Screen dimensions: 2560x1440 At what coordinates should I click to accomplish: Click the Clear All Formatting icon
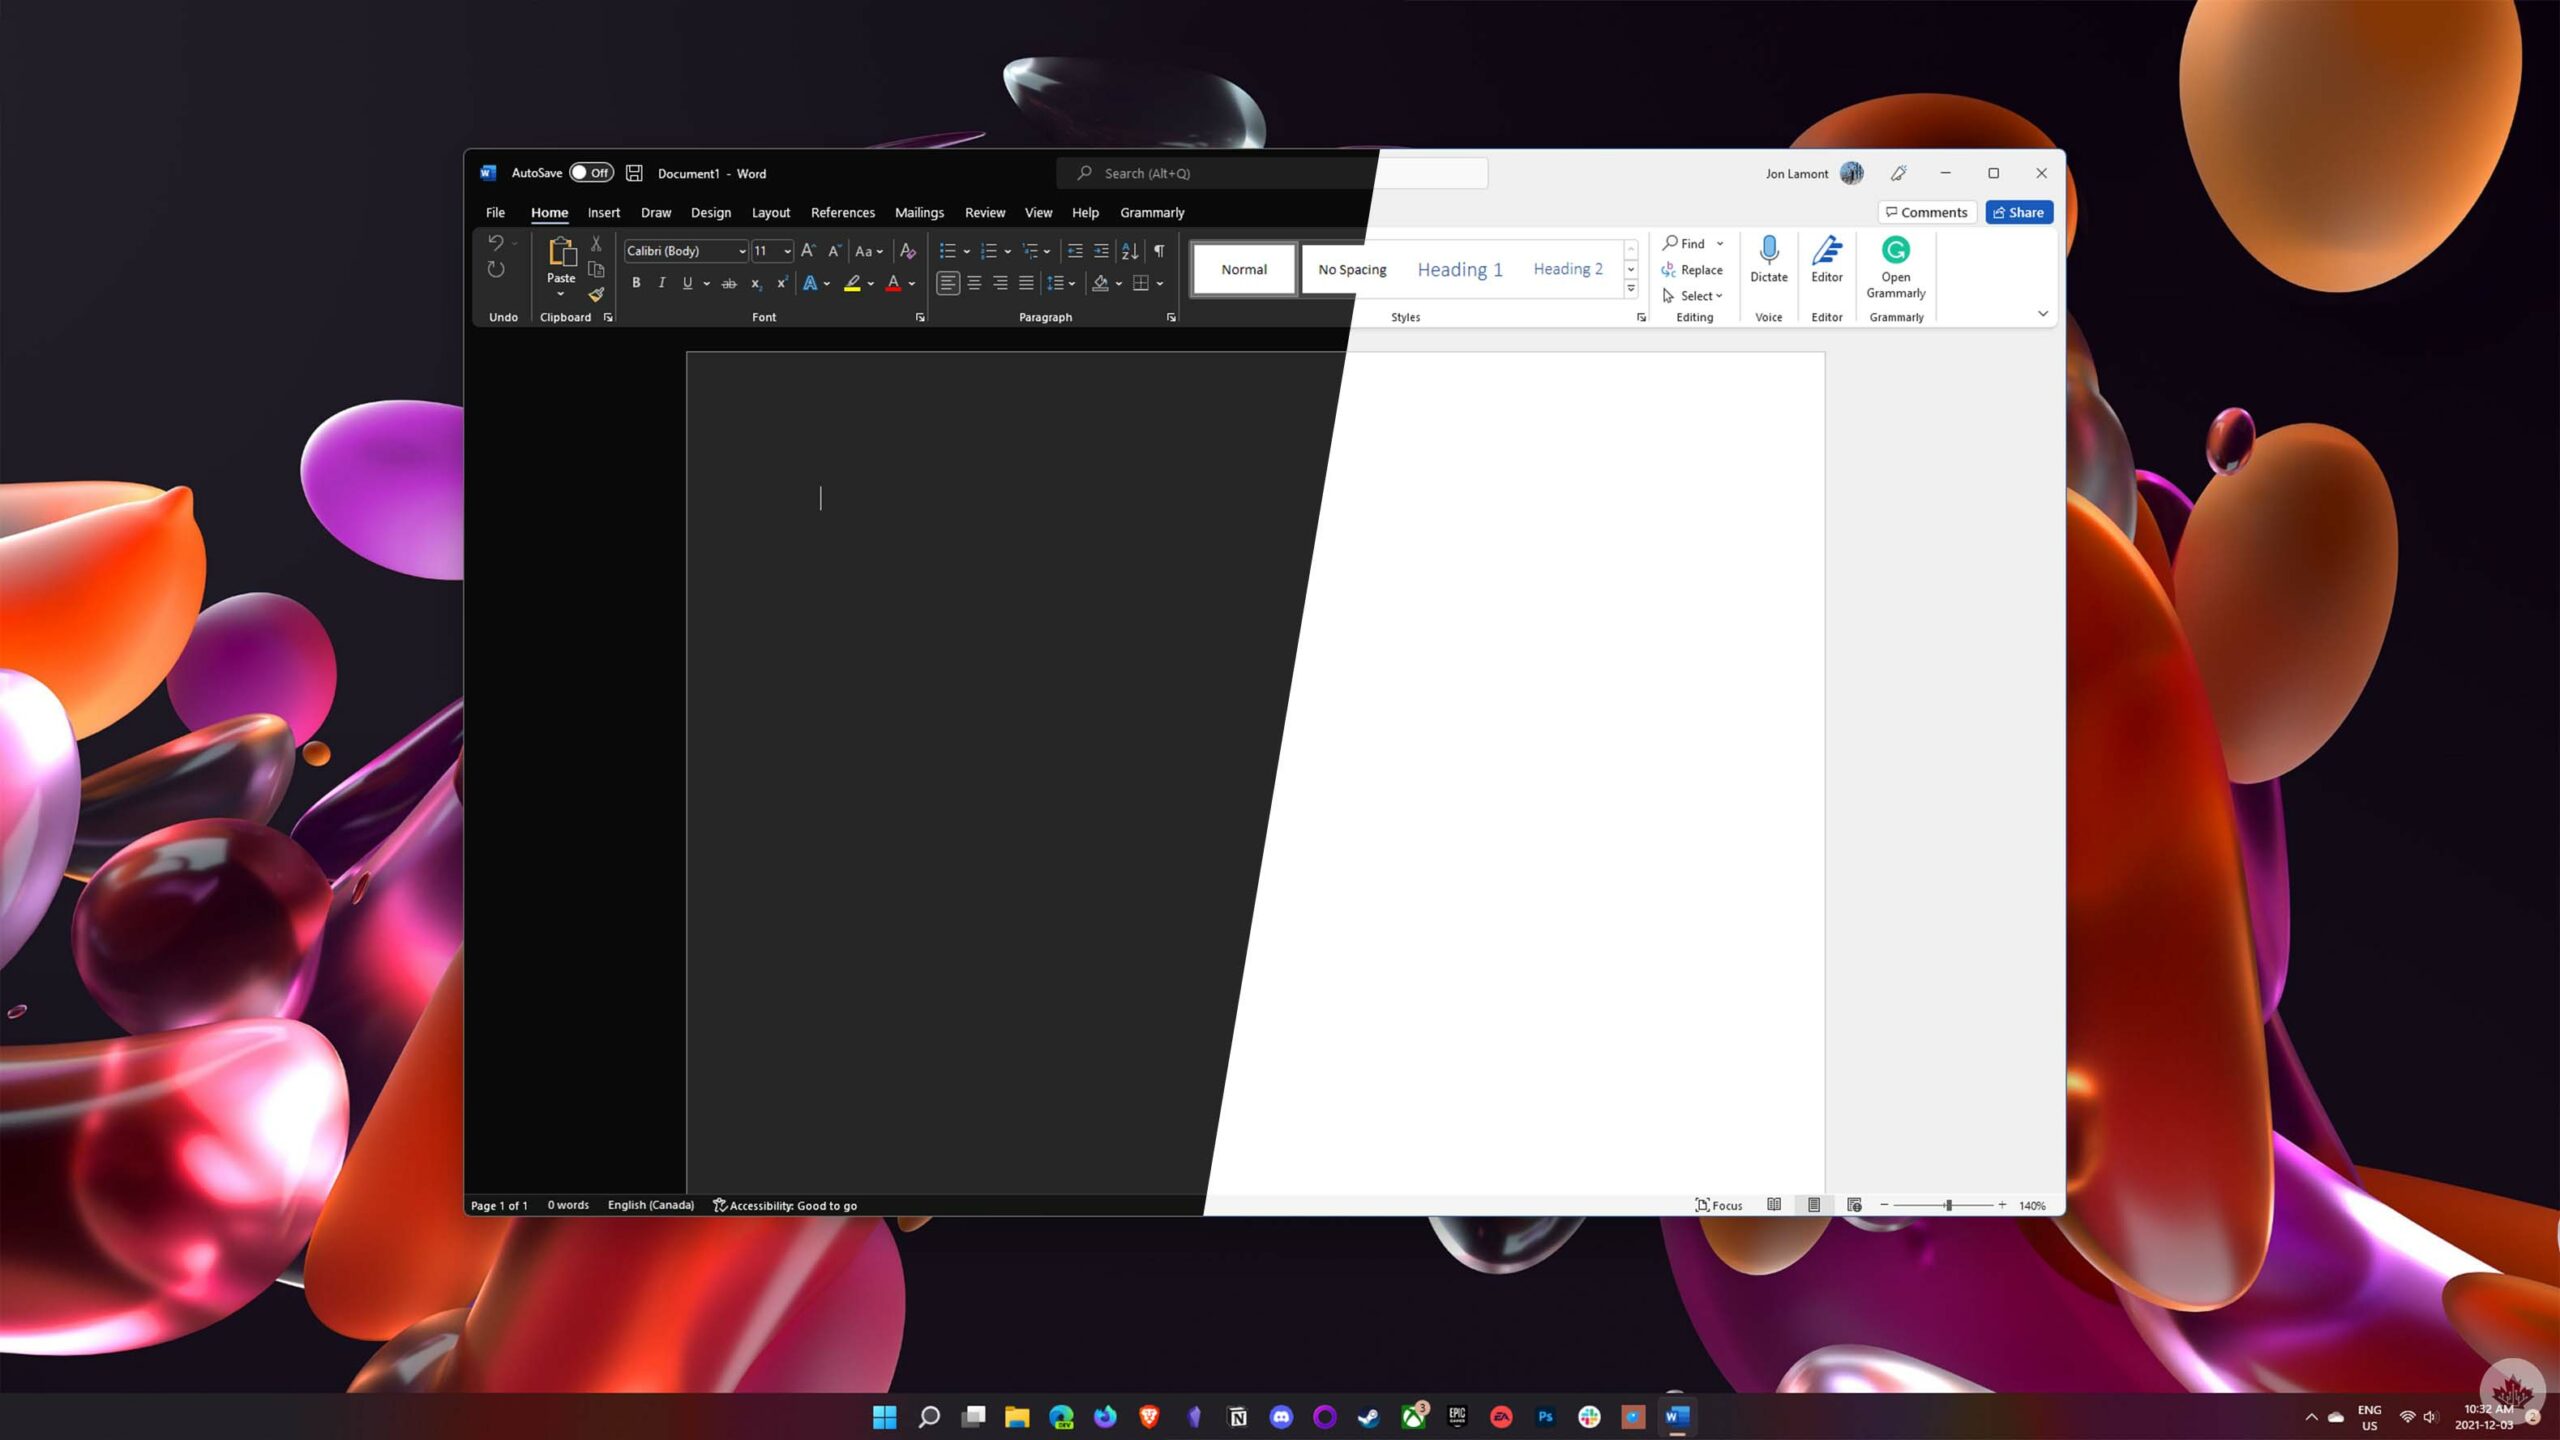(x=907, y=251)
